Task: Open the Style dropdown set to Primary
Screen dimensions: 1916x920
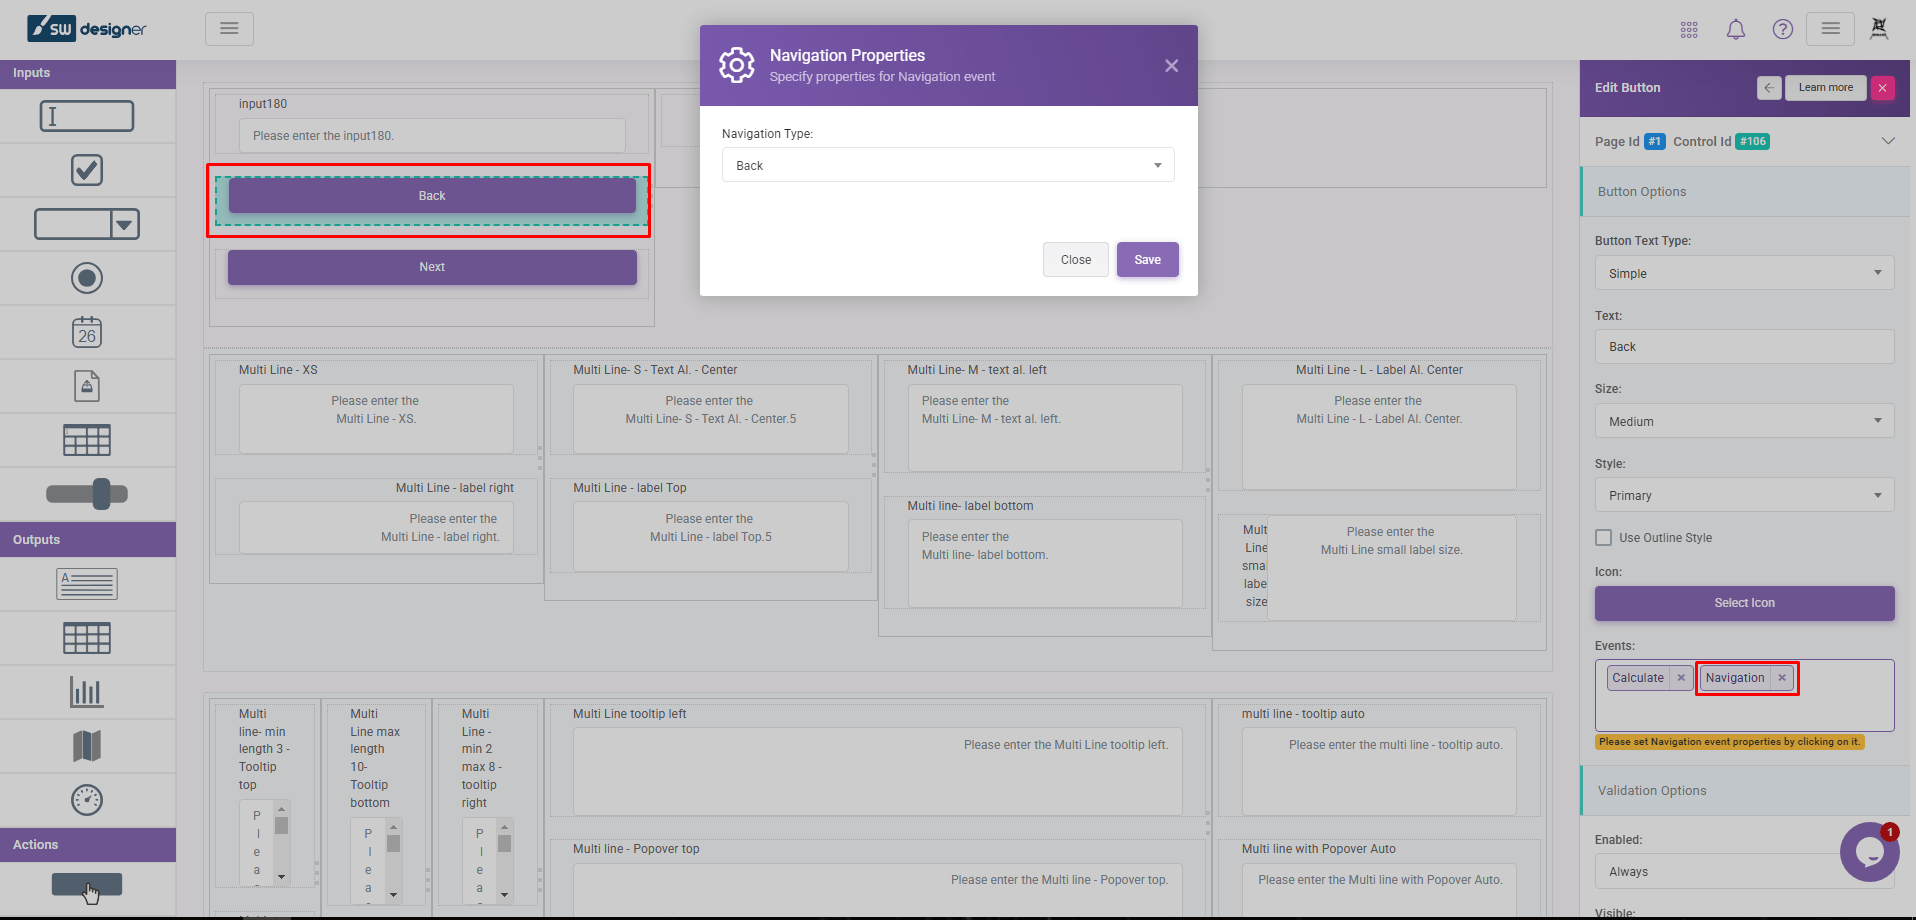Action: pyautogui.click(x=1744, y=496)
